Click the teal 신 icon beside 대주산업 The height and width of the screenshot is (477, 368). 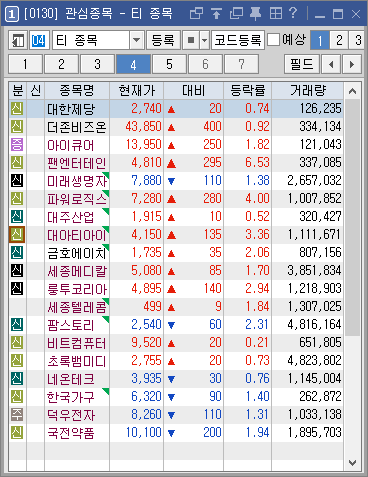(17, 217)
